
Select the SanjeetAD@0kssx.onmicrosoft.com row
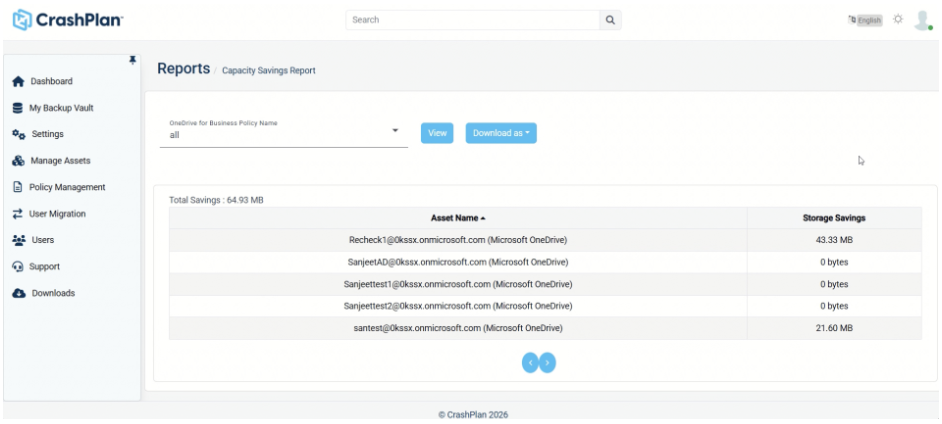(x=545, y=262)
